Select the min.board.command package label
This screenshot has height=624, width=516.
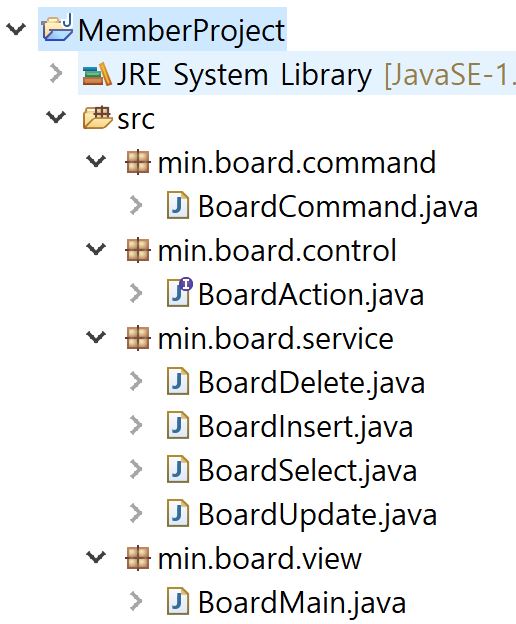pyautogui.click(x=297, y=163)
